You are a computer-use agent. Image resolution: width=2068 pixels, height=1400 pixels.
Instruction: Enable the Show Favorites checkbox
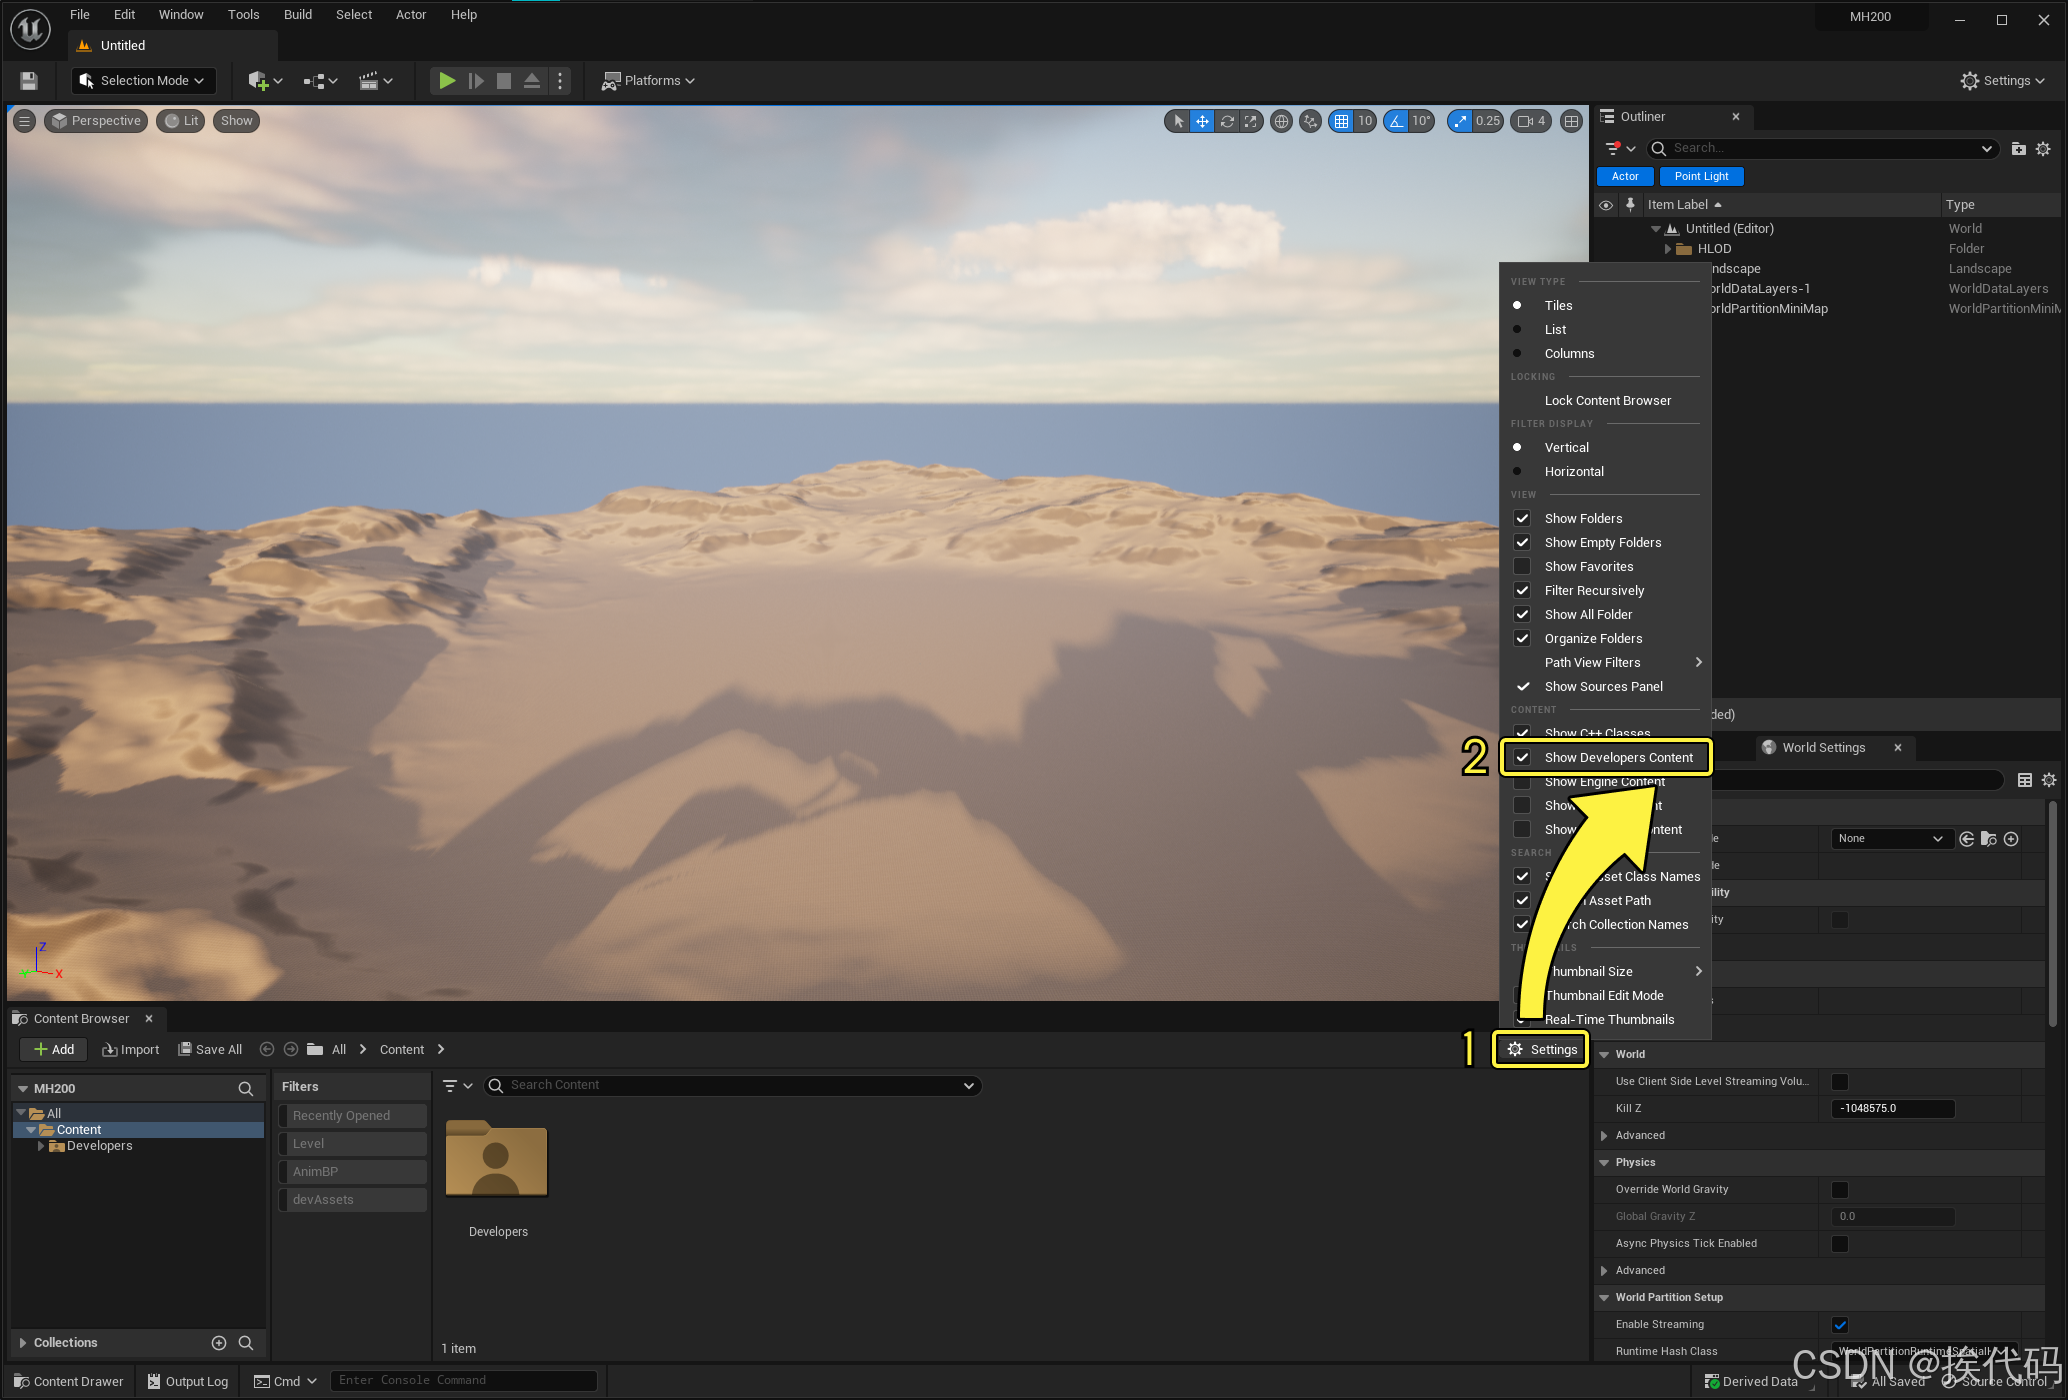pos(1522,566)
